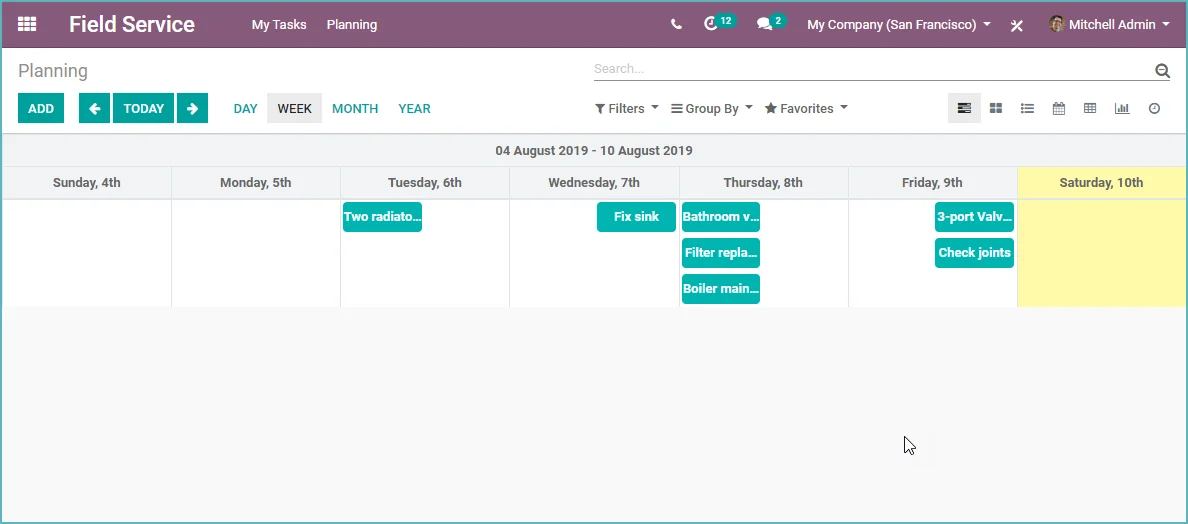Open the Activity clock view icon
The height and width of the screenshot is (524, 1188).
point(1154,108)
